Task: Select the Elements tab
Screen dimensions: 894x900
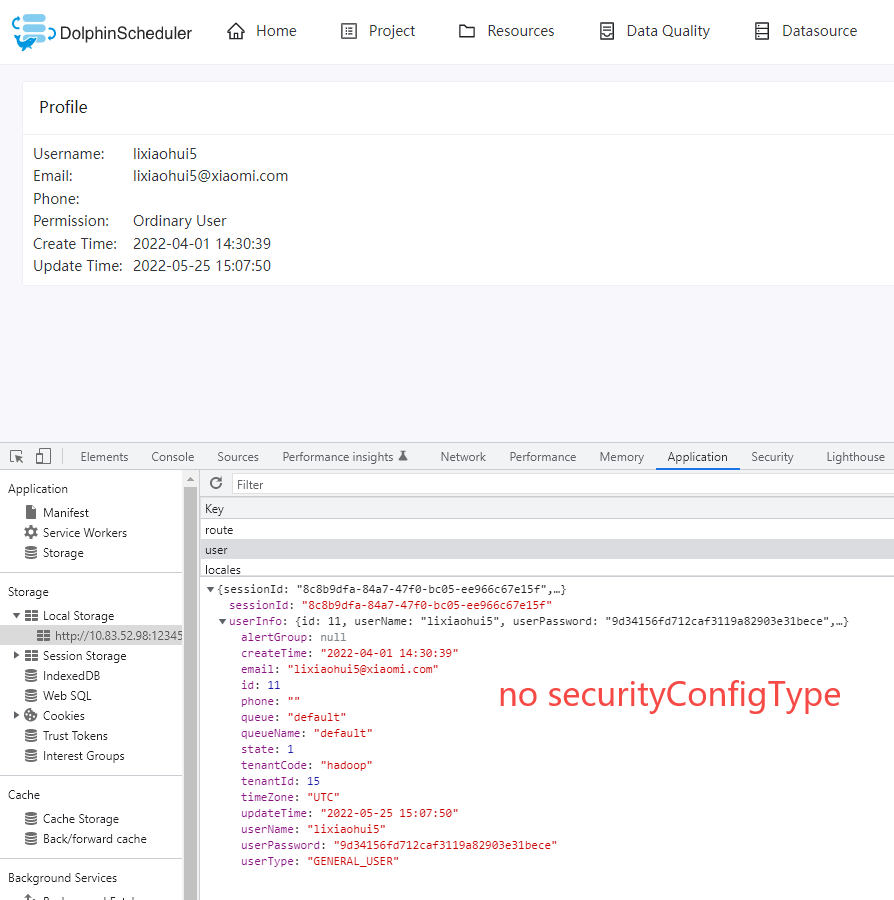Action: (x=104, y=456)
